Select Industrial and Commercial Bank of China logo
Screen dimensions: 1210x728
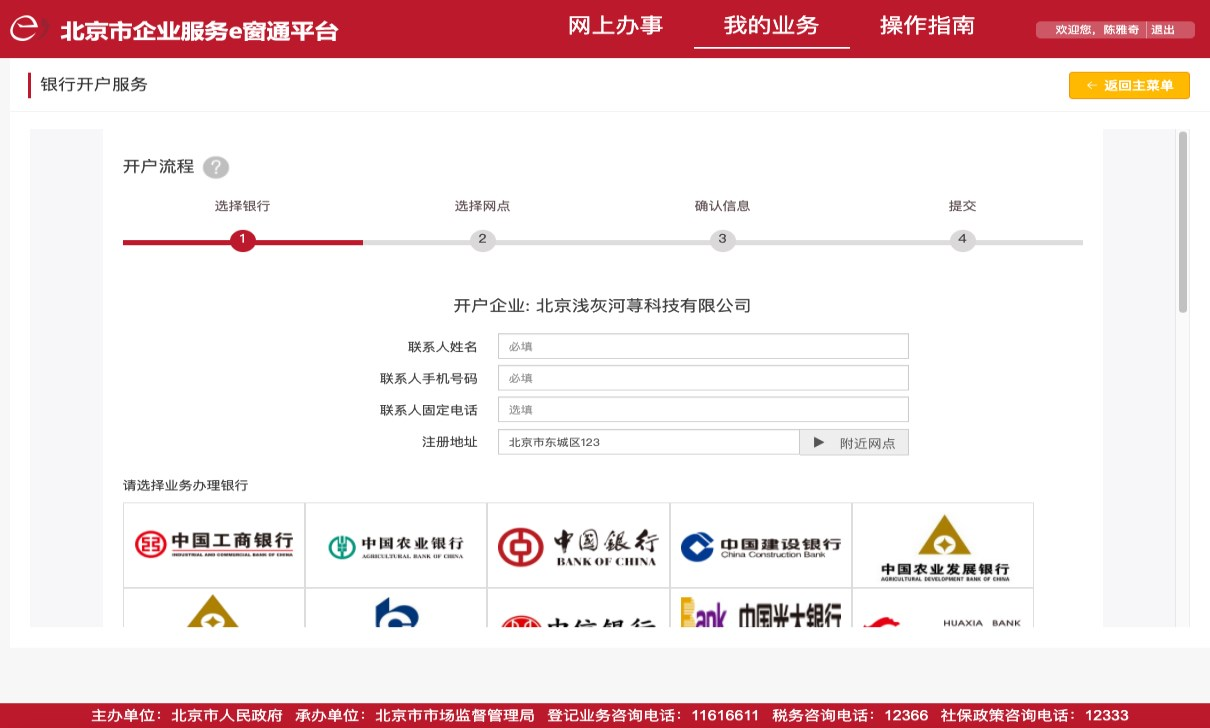click(x=214, y=545)
